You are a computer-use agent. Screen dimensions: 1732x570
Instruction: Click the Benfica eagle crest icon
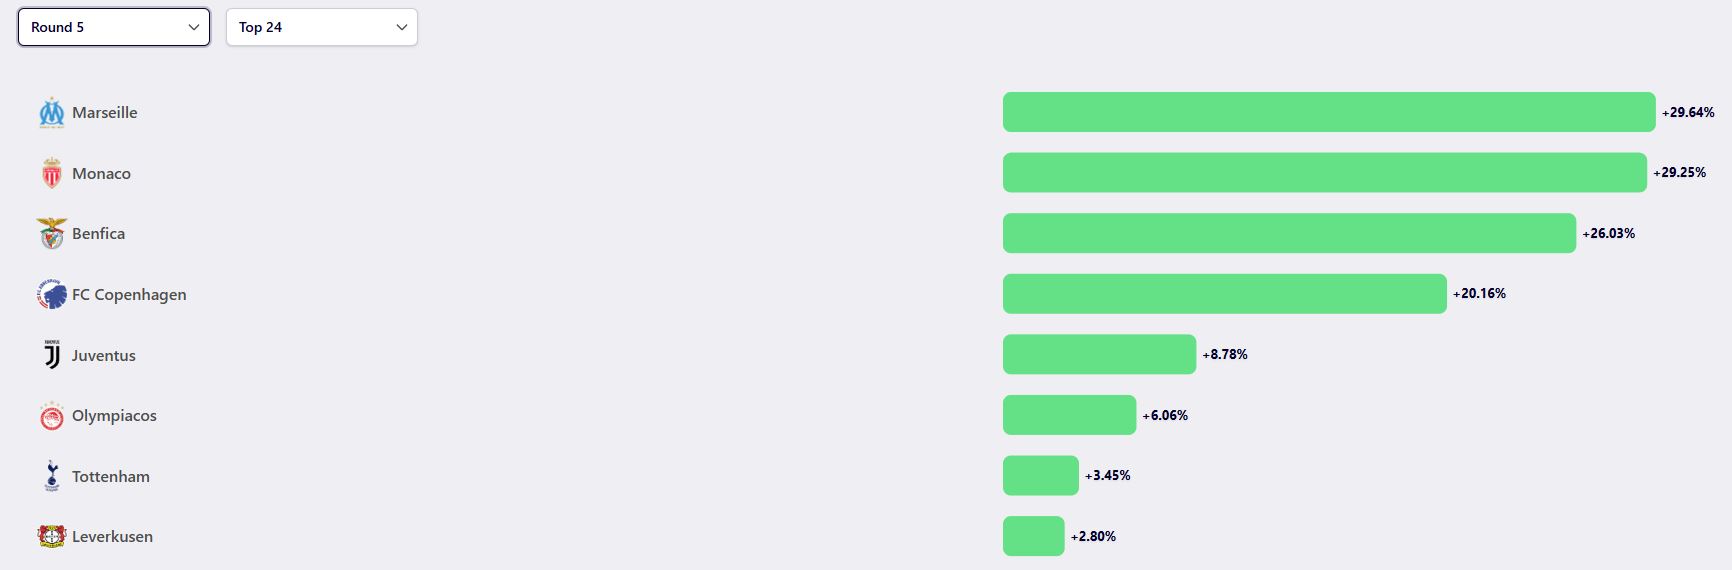pos(51,234)
